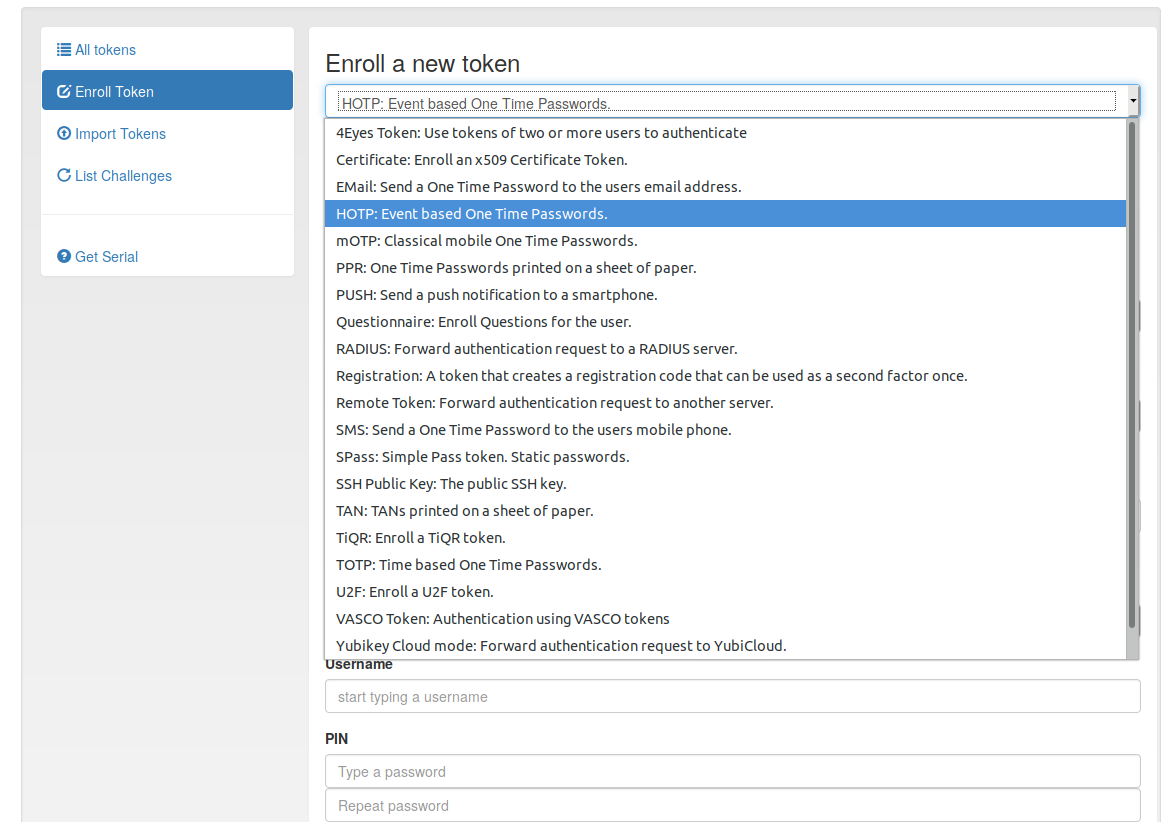Select the TiQR token option
1173x822 pixels.
[x=726, y=537]
